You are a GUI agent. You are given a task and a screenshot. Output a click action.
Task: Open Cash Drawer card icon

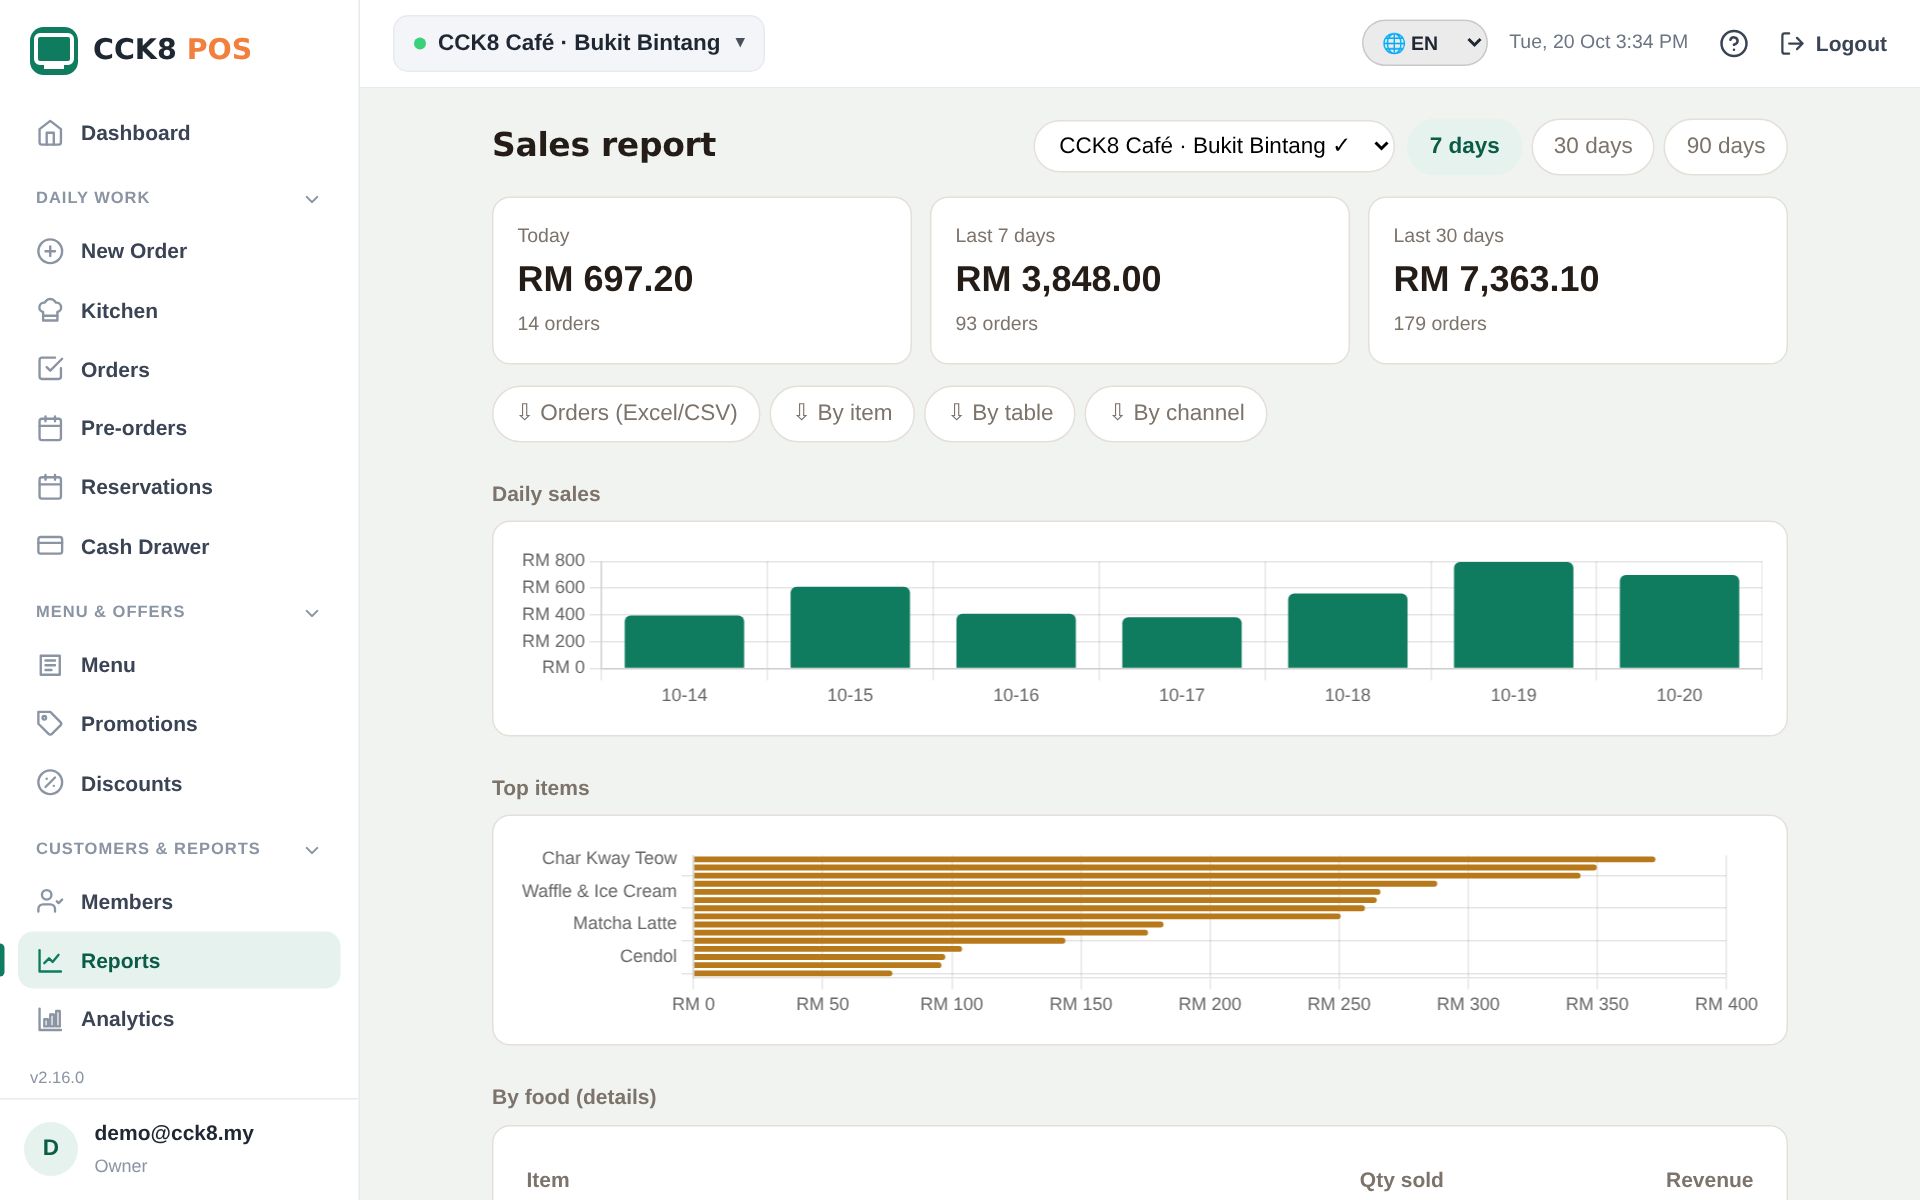click(x=50, y=546)
